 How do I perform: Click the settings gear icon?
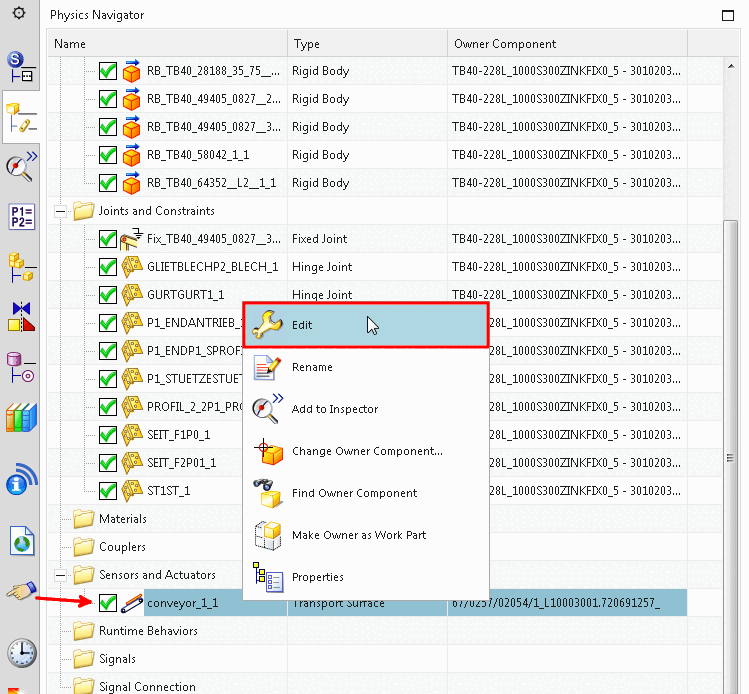tap(19, 13)
